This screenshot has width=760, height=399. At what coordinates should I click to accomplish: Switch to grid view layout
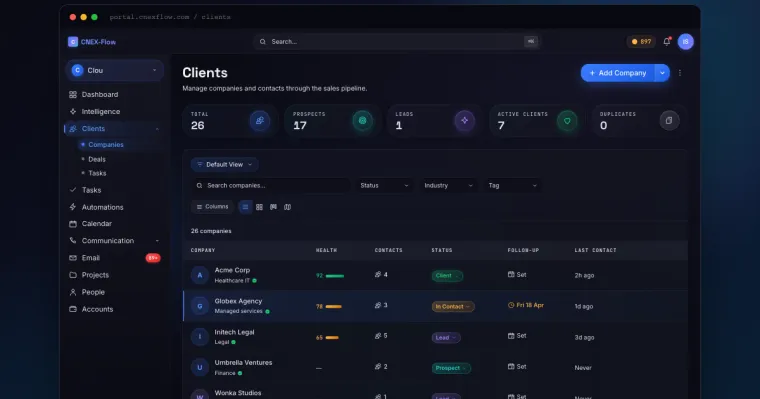point(259,207)
